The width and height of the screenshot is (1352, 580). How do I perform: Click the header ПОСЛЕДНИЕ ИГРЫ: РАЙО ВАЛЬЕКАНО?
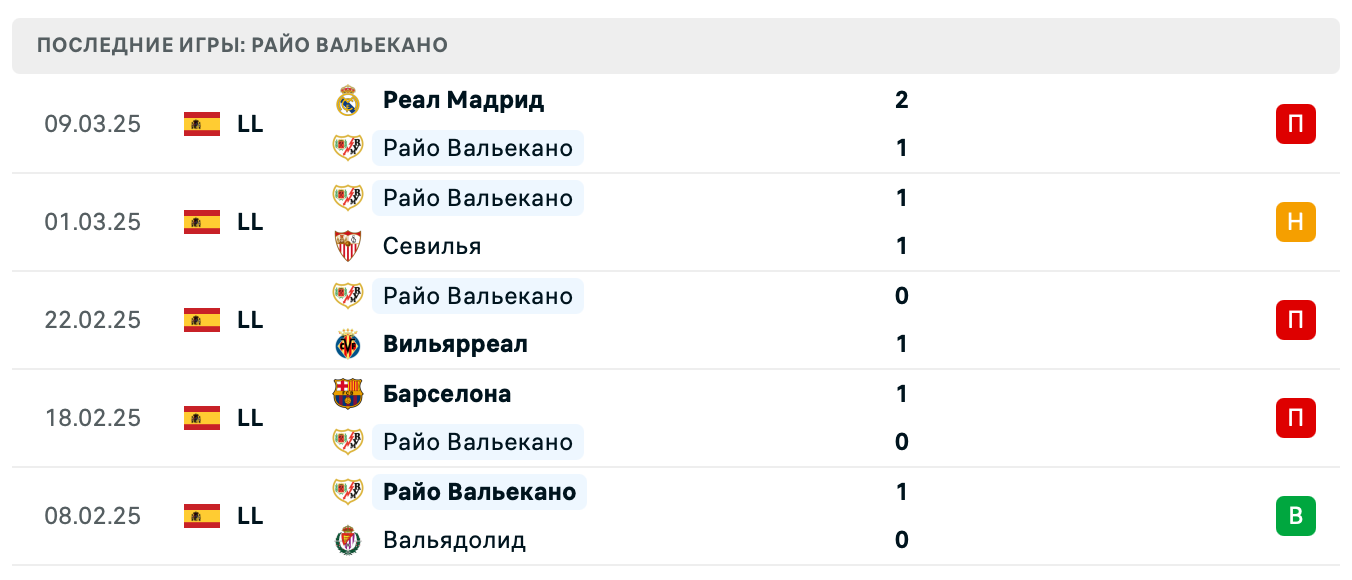[x=243, y=44]
